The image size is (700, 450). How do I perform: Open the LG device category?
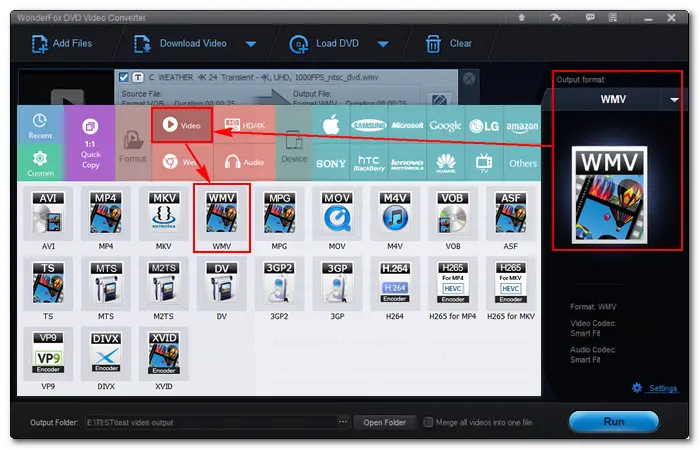(484, 125)
